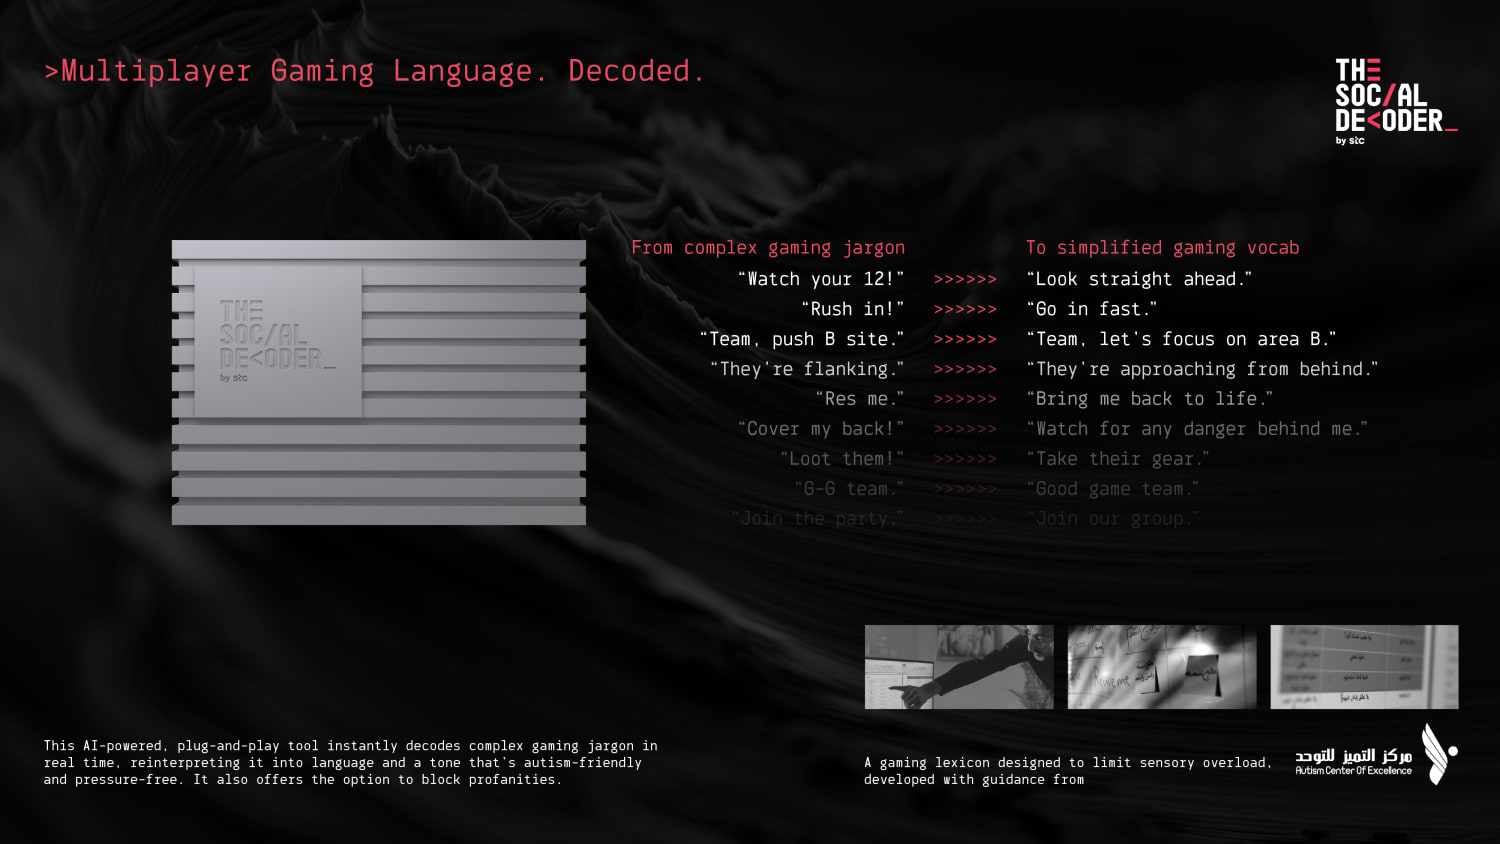Open thumbnail of person pointing at screen
The height and width of the screenshot is (844, 1500).
pyautogui.click(x=959, y=667)
